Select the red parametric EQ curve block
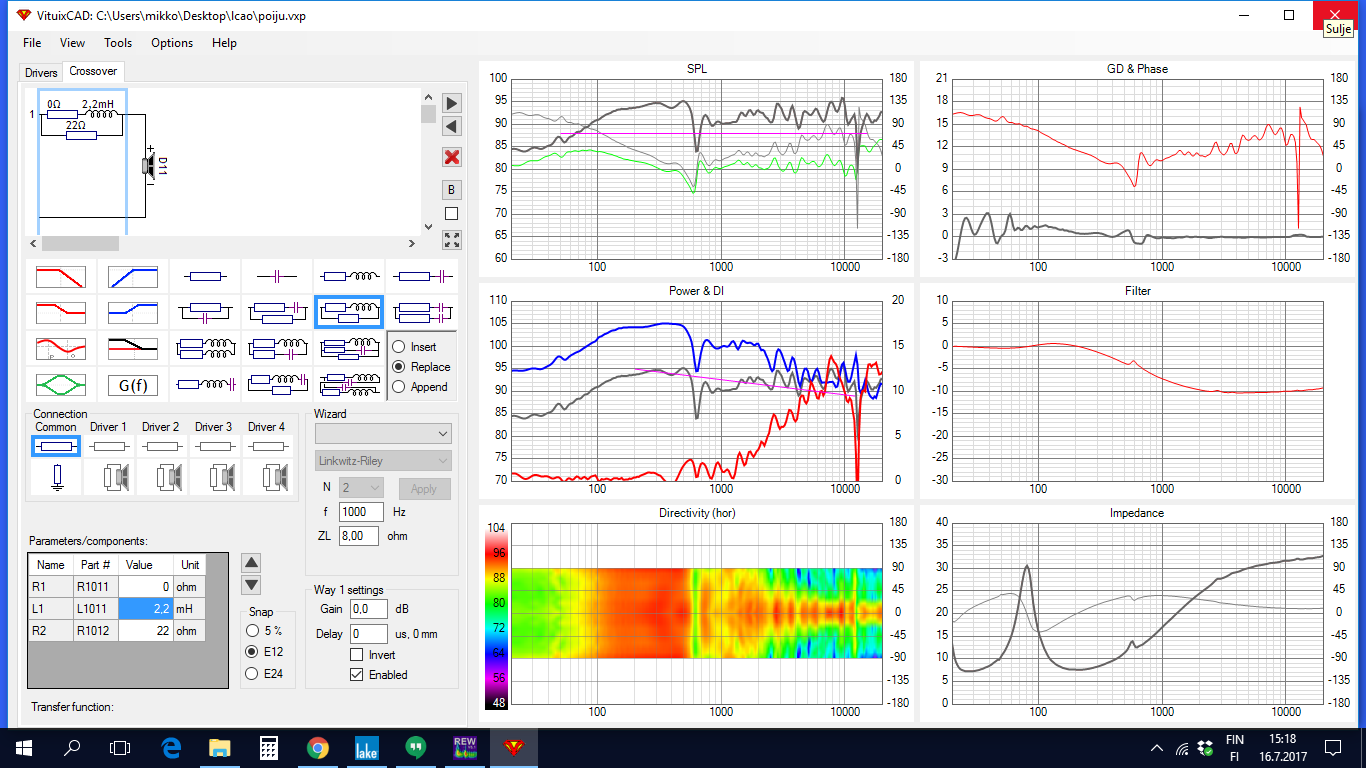 click(60, 348)
